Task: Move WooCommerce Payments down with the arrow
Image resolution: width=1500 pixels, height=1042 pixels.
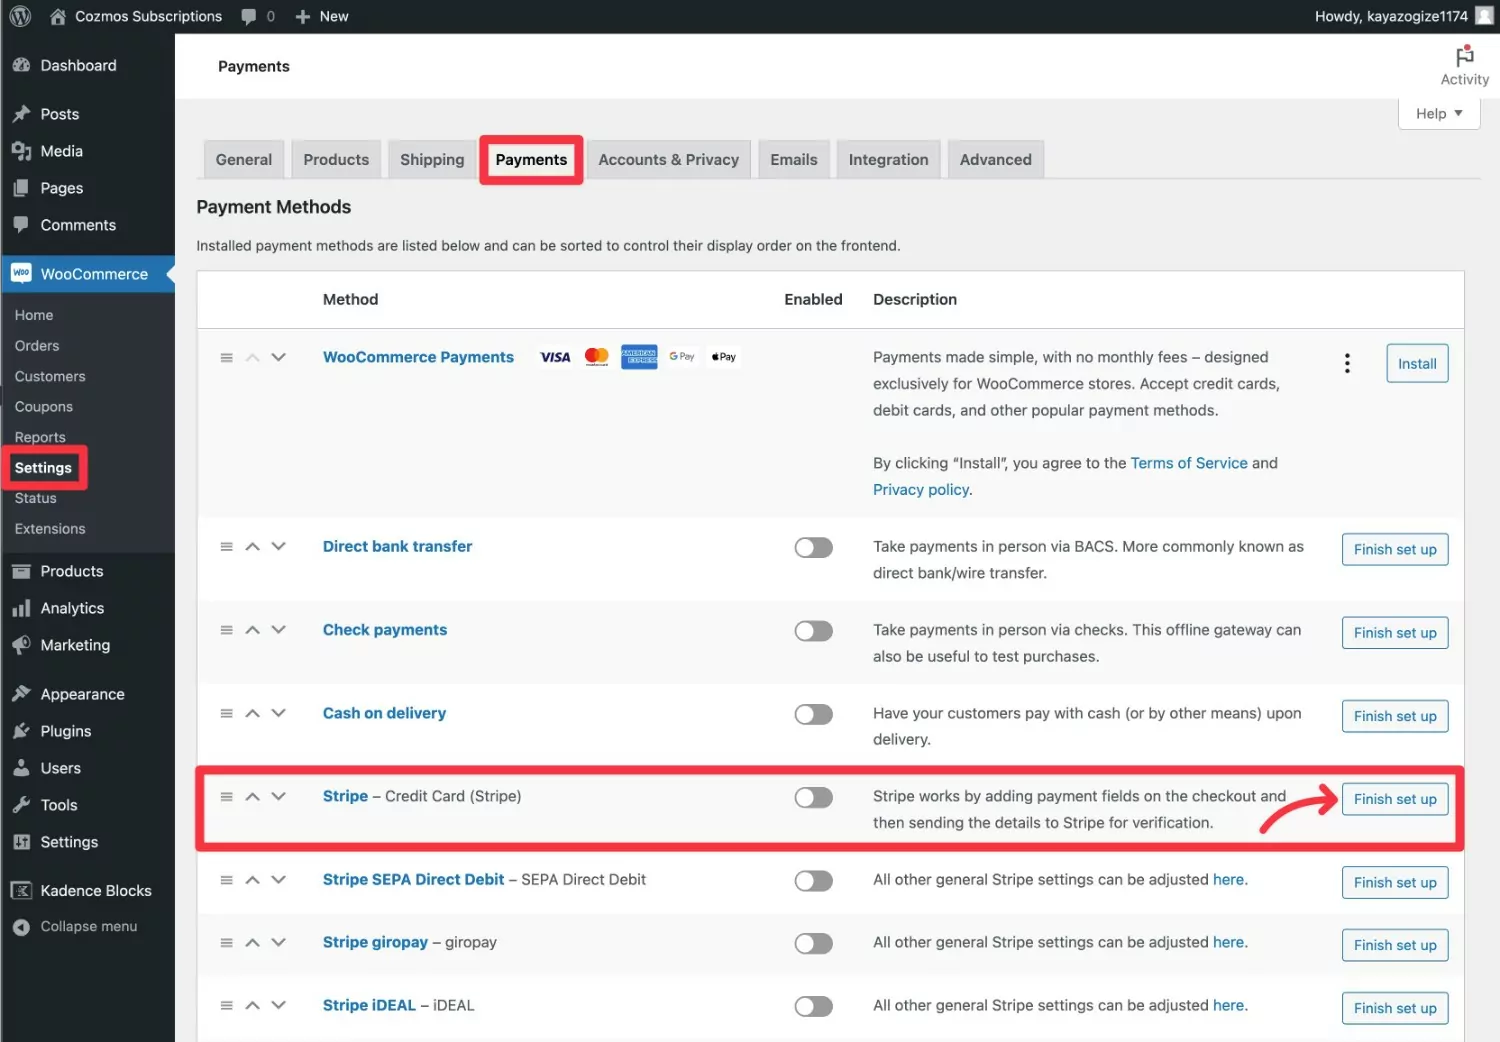Action: [279, 357]
